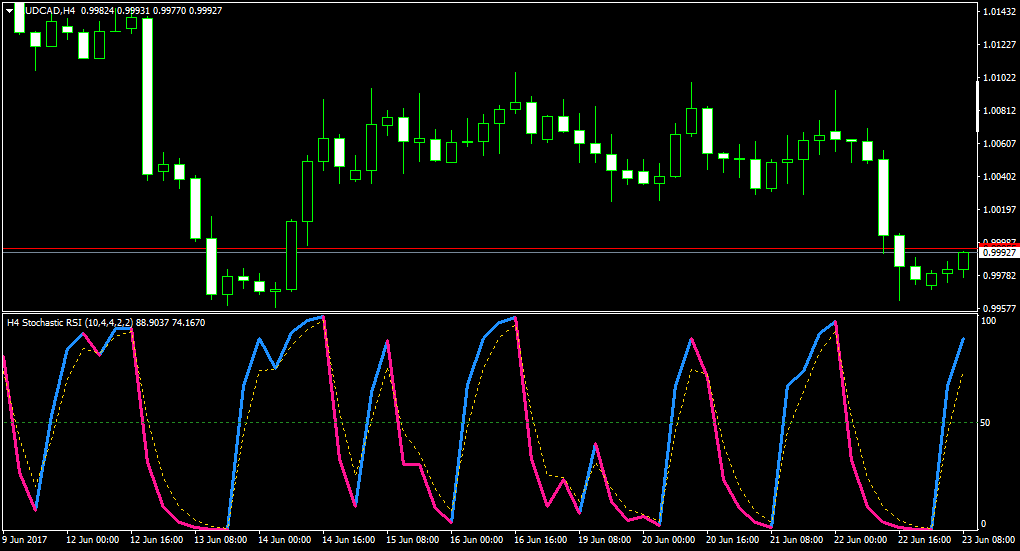The height and width of the screenshot is (551, 1020).
Task: Click the 12 Jun 16:00 time label
Action: click(x=156, y=540)
